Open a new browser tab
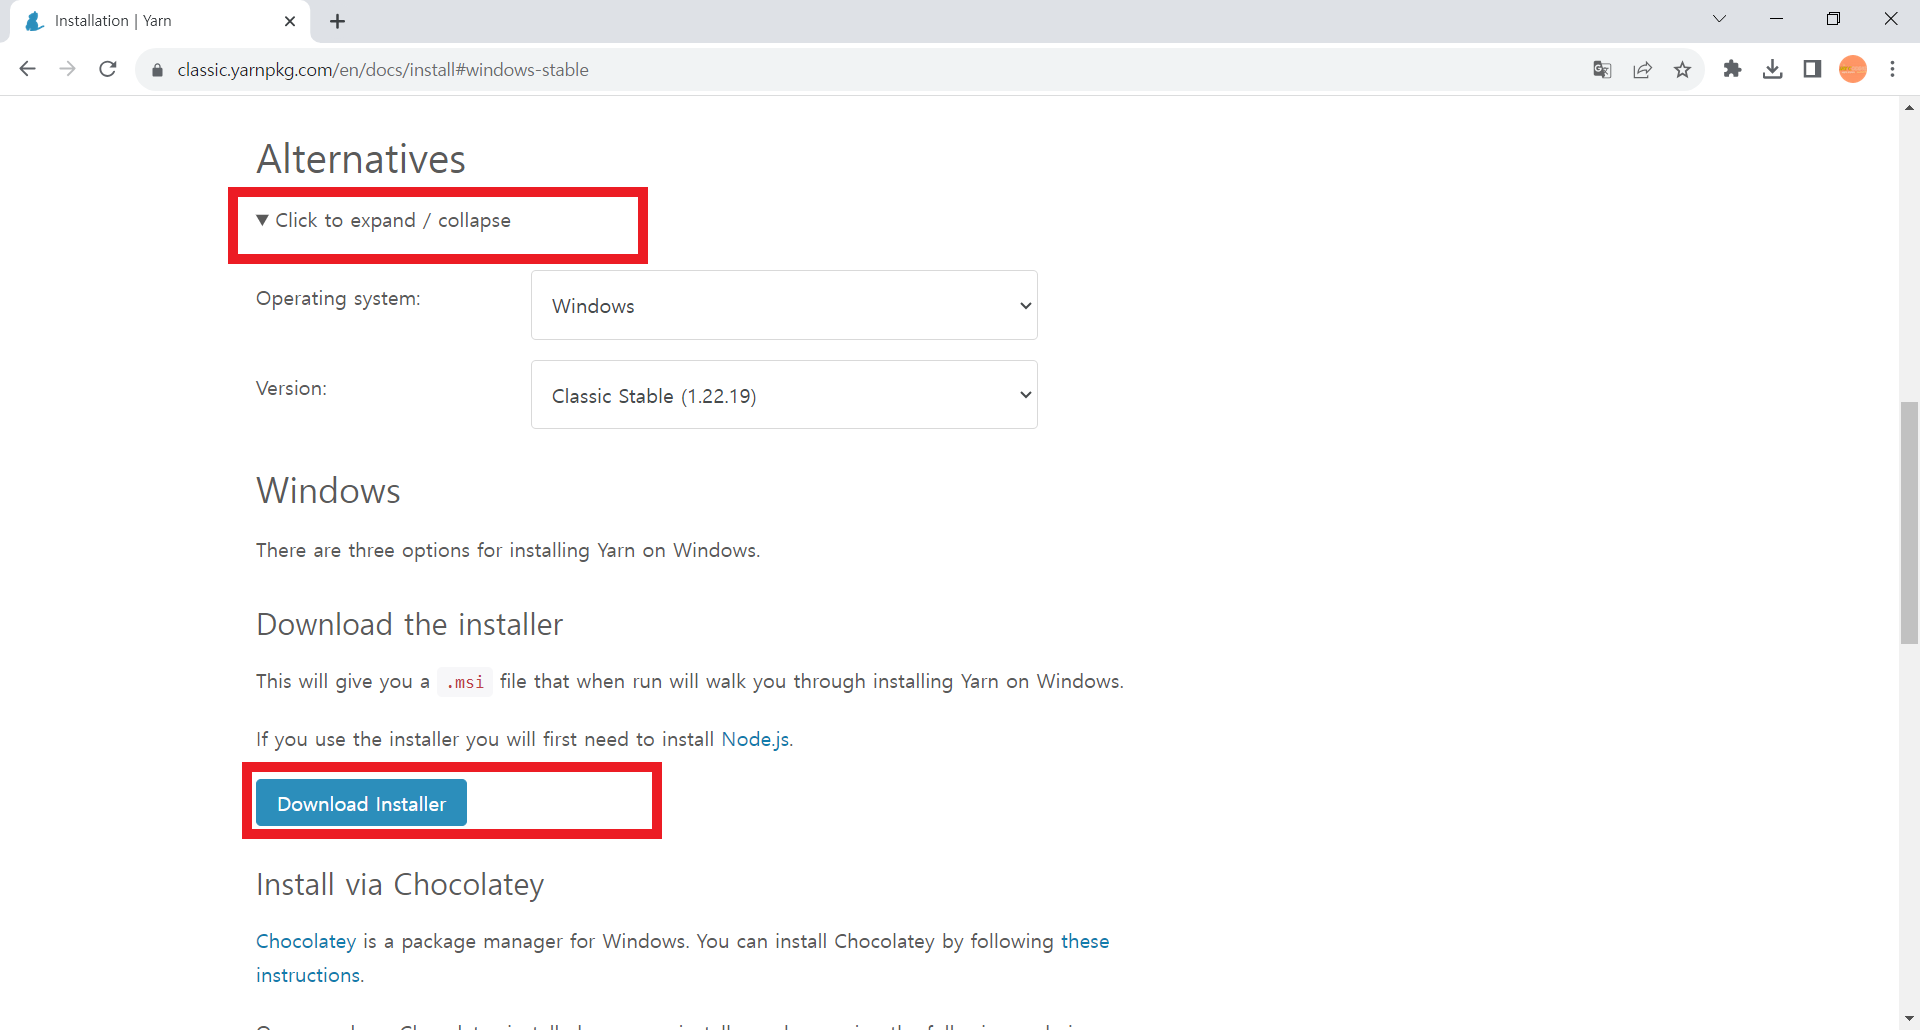Image resolution: width=1920 pixels, height=1030 pixels. click(337, 21)
